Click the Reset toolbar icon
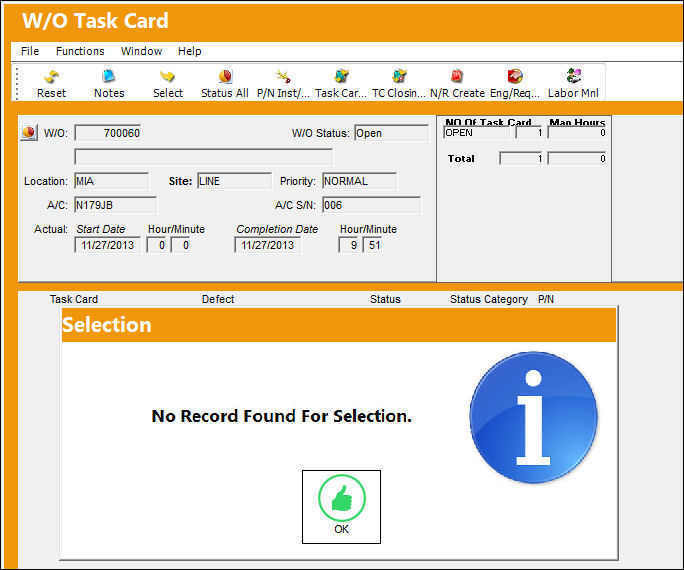The image size is (684, 570). (51, 83)
